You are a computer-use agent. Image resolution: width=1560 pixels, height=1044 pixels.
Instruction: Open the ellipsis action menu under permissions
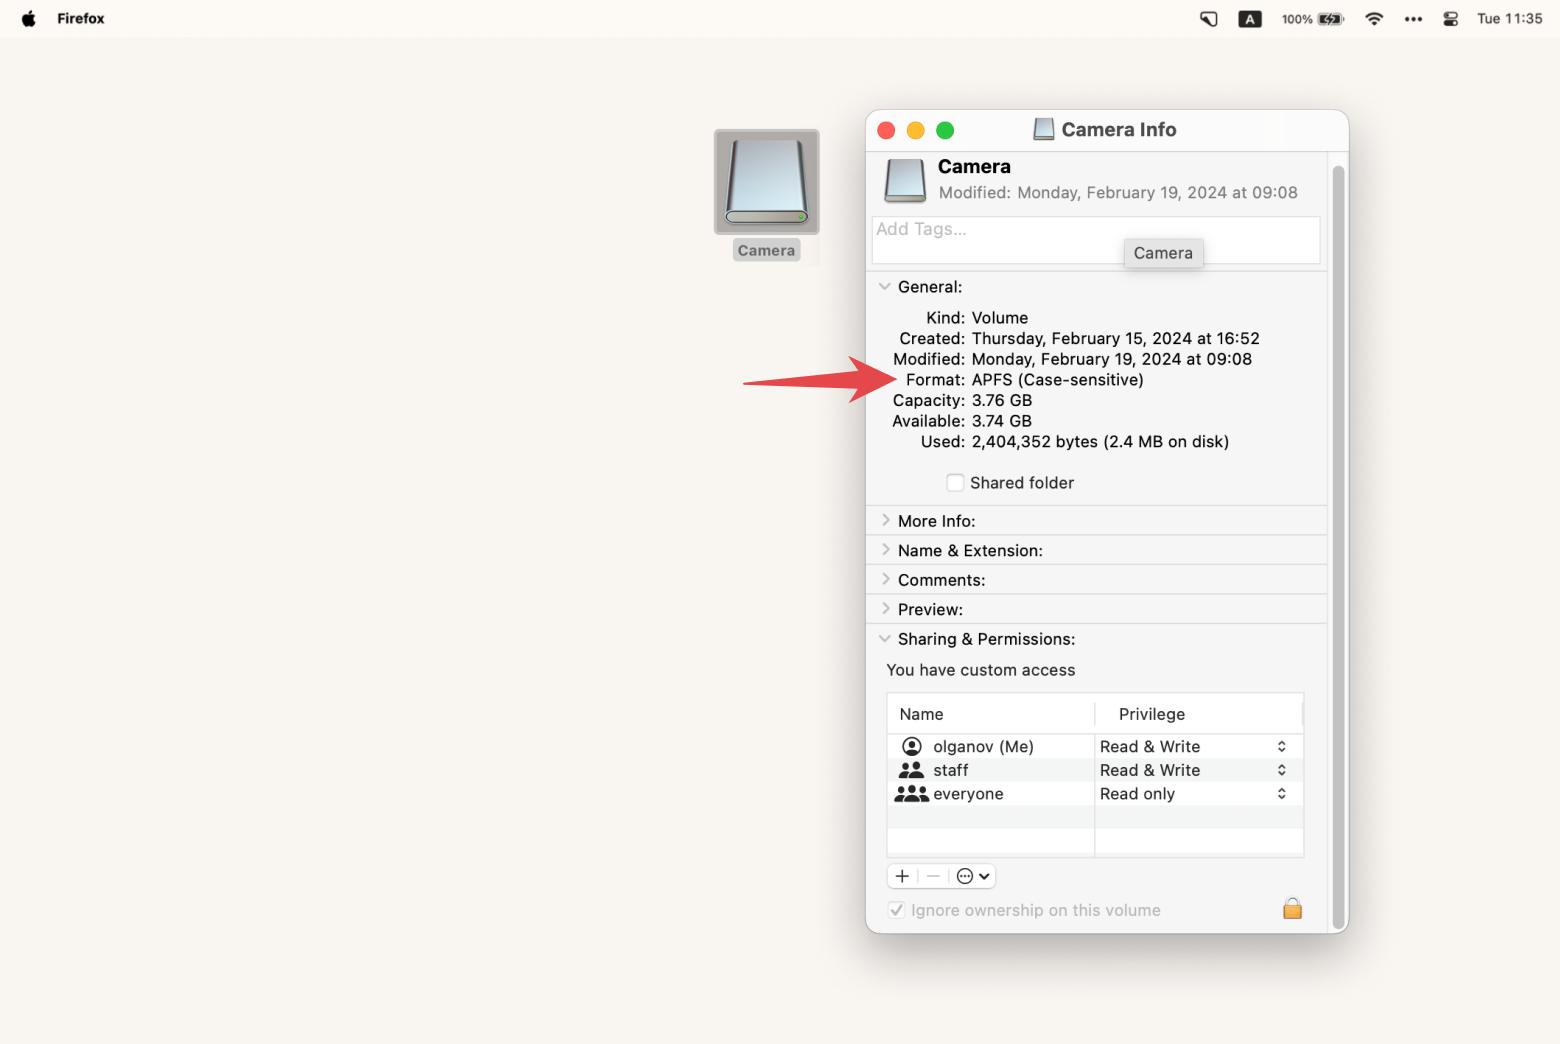point(973,876)
